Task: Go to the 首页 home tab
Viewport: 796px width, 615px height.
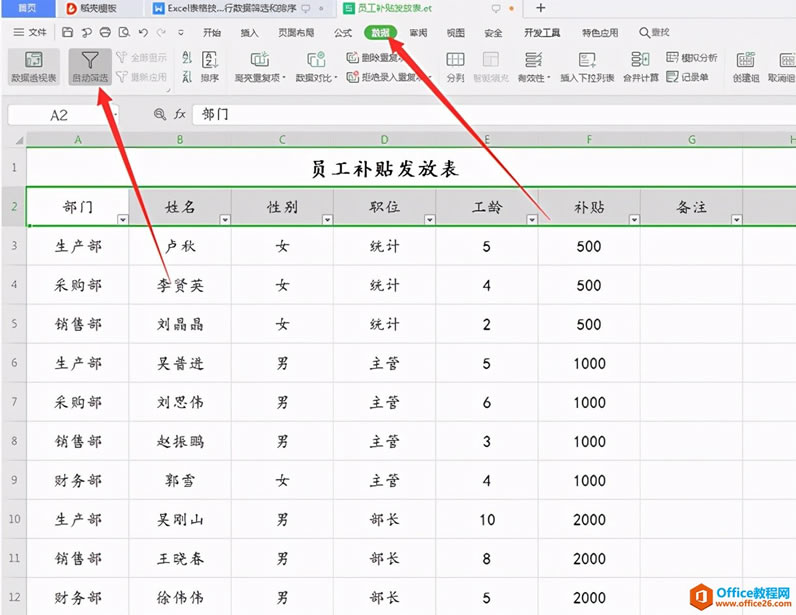Action: point(27,8)
